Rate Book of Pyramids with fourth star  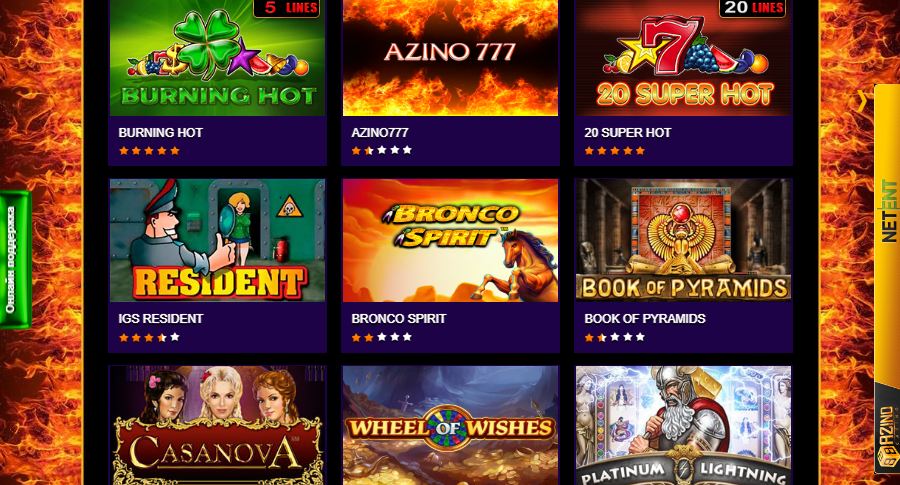(x=627, y=337)
